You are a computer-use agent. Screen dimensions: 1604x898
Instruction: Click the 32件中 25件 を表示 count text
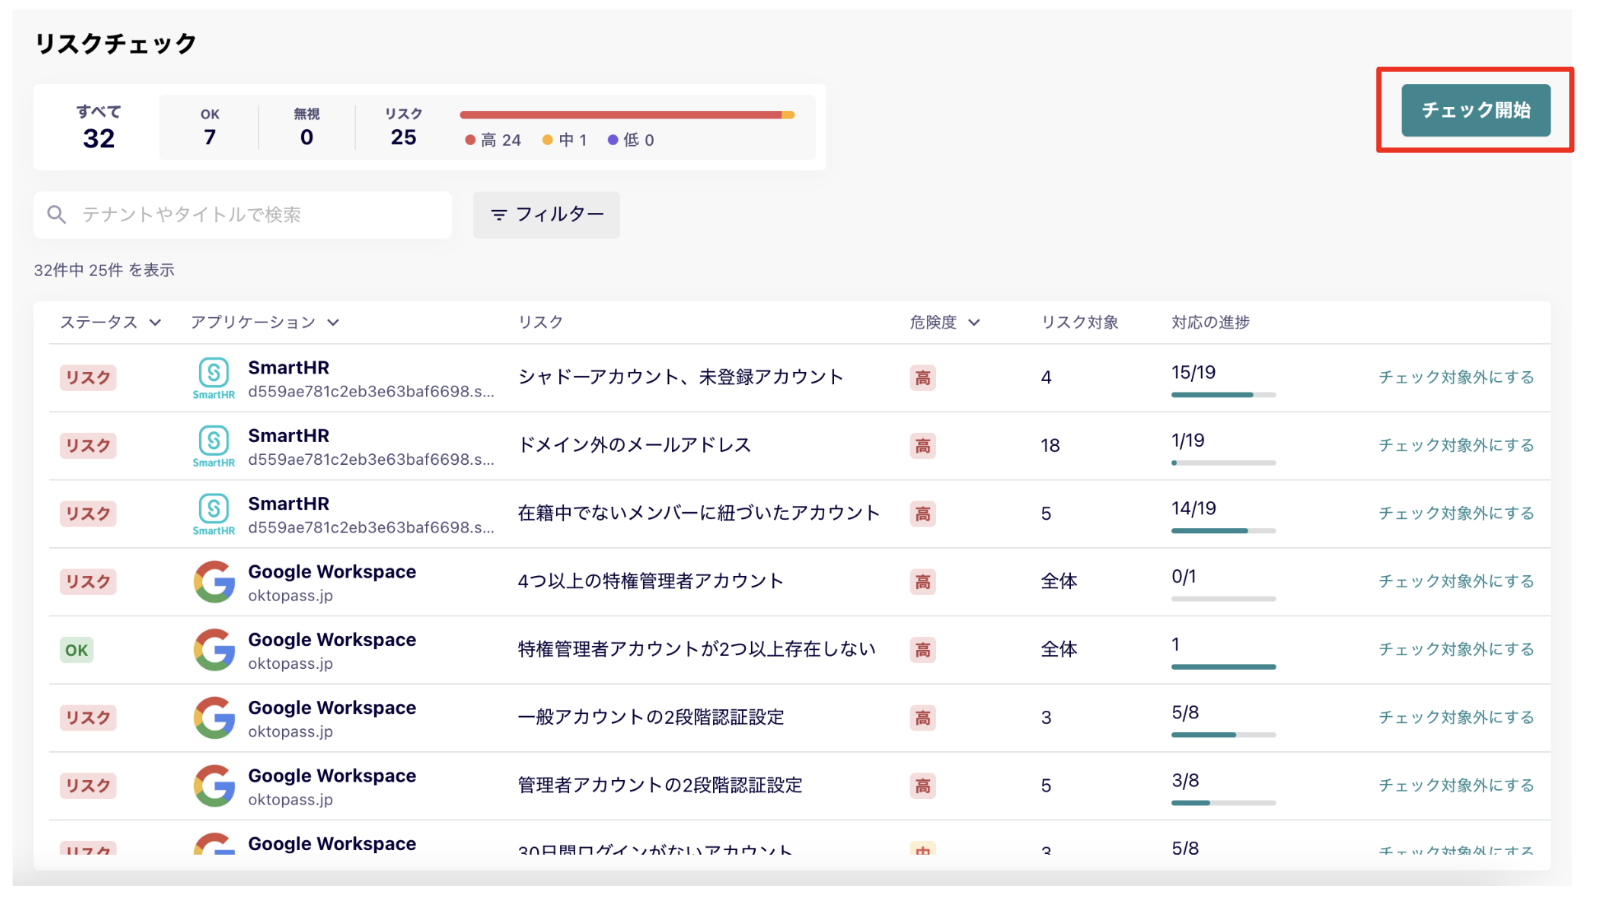tap(104, 270)
